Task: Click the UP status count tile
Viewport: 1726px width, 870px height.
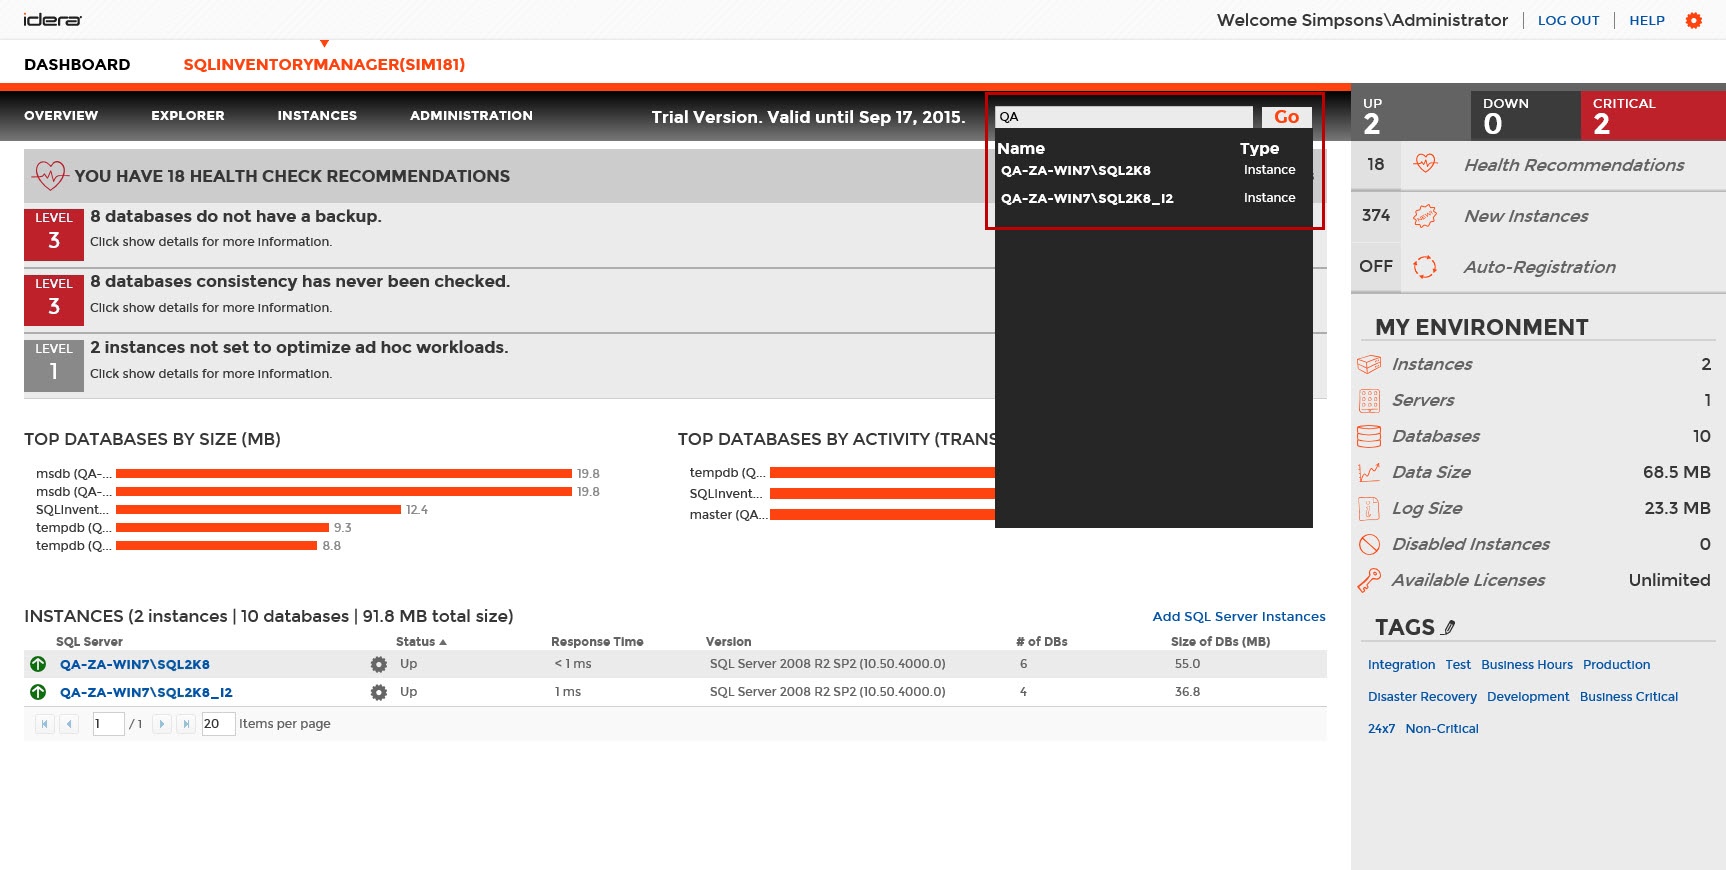Action: pos(1410,116)
